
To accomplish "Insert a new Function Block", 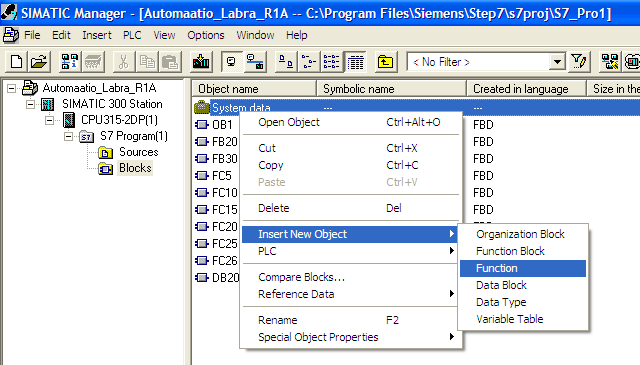I will (x=523, y=251).
